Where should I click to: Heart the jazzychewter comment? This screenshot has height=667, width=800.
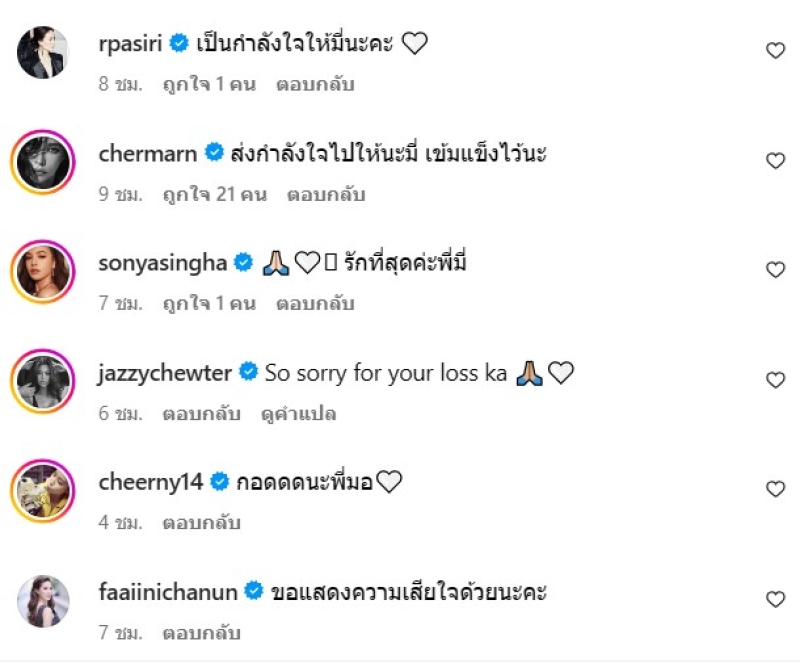point(775,380)
